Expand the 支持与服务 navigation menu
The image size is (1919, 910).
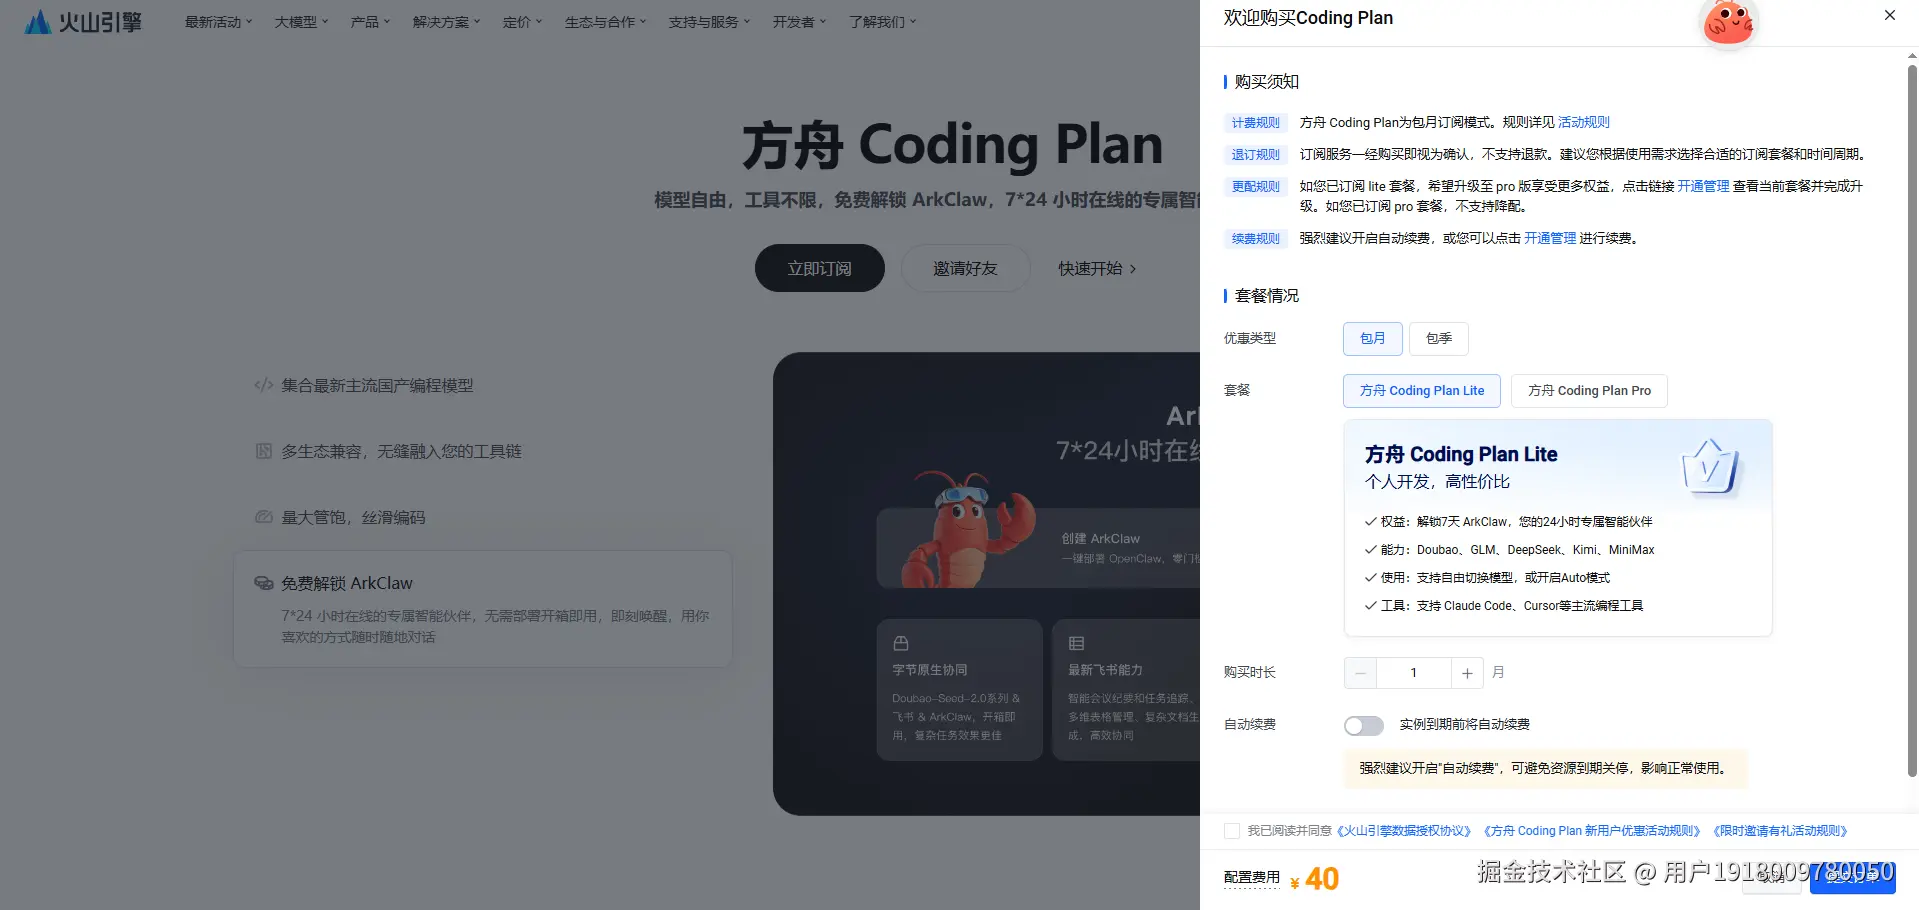click(709, 22)
